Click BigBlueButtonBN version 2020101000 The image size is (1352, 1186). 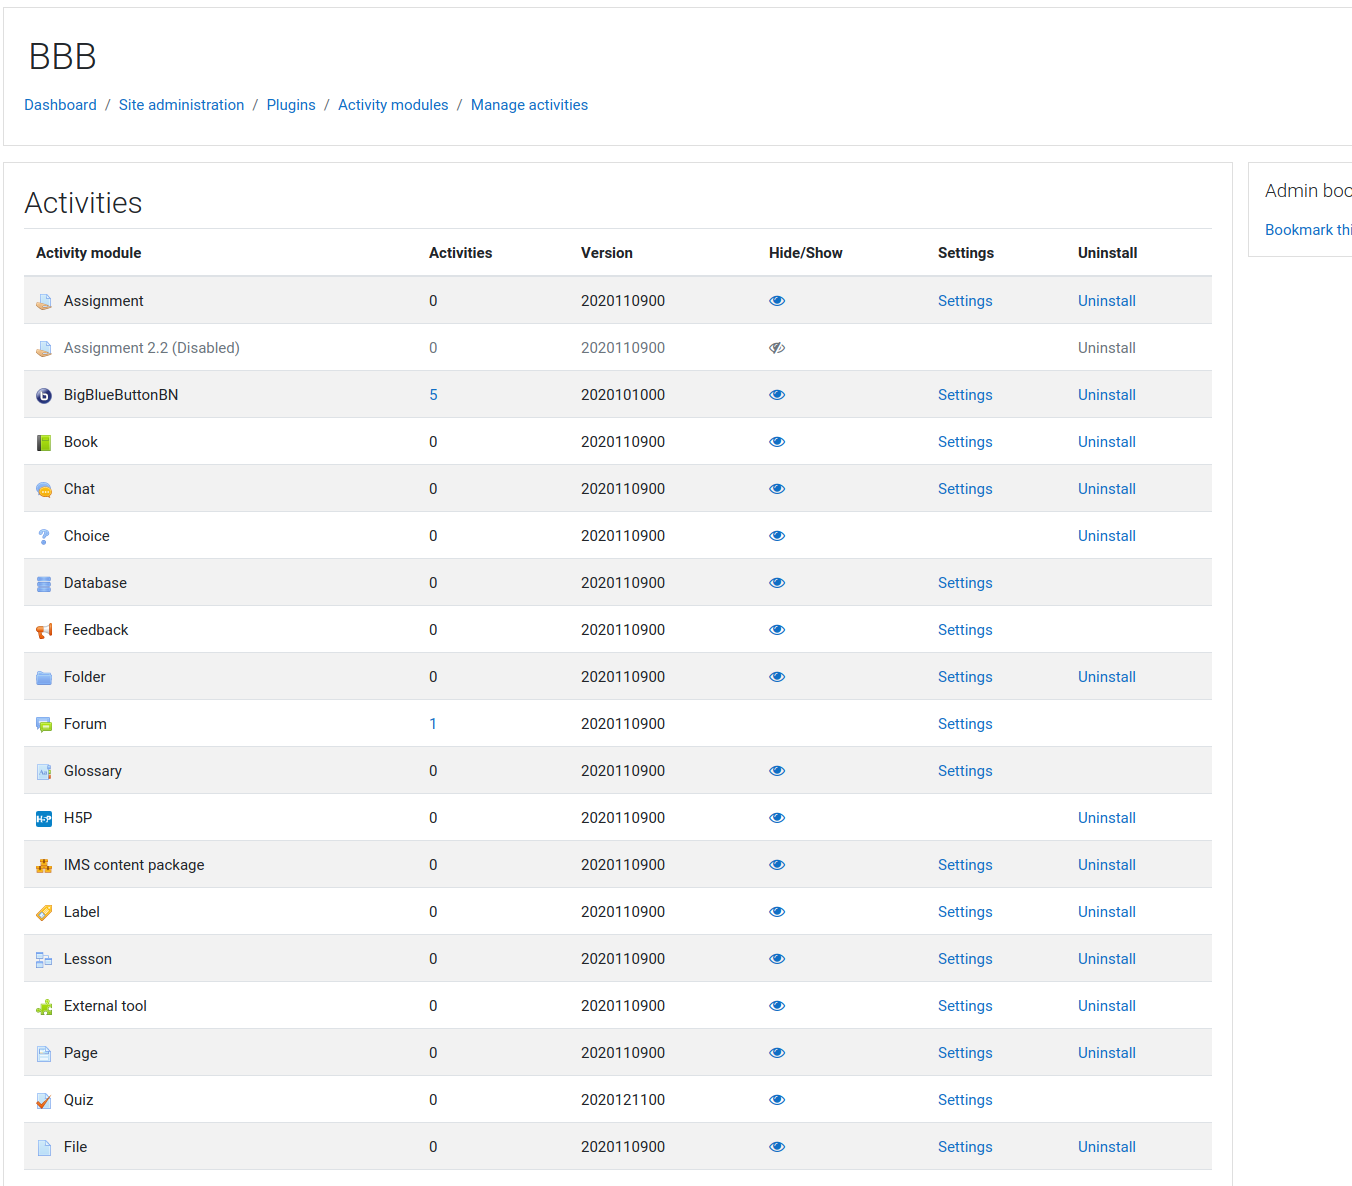[623, 395]
